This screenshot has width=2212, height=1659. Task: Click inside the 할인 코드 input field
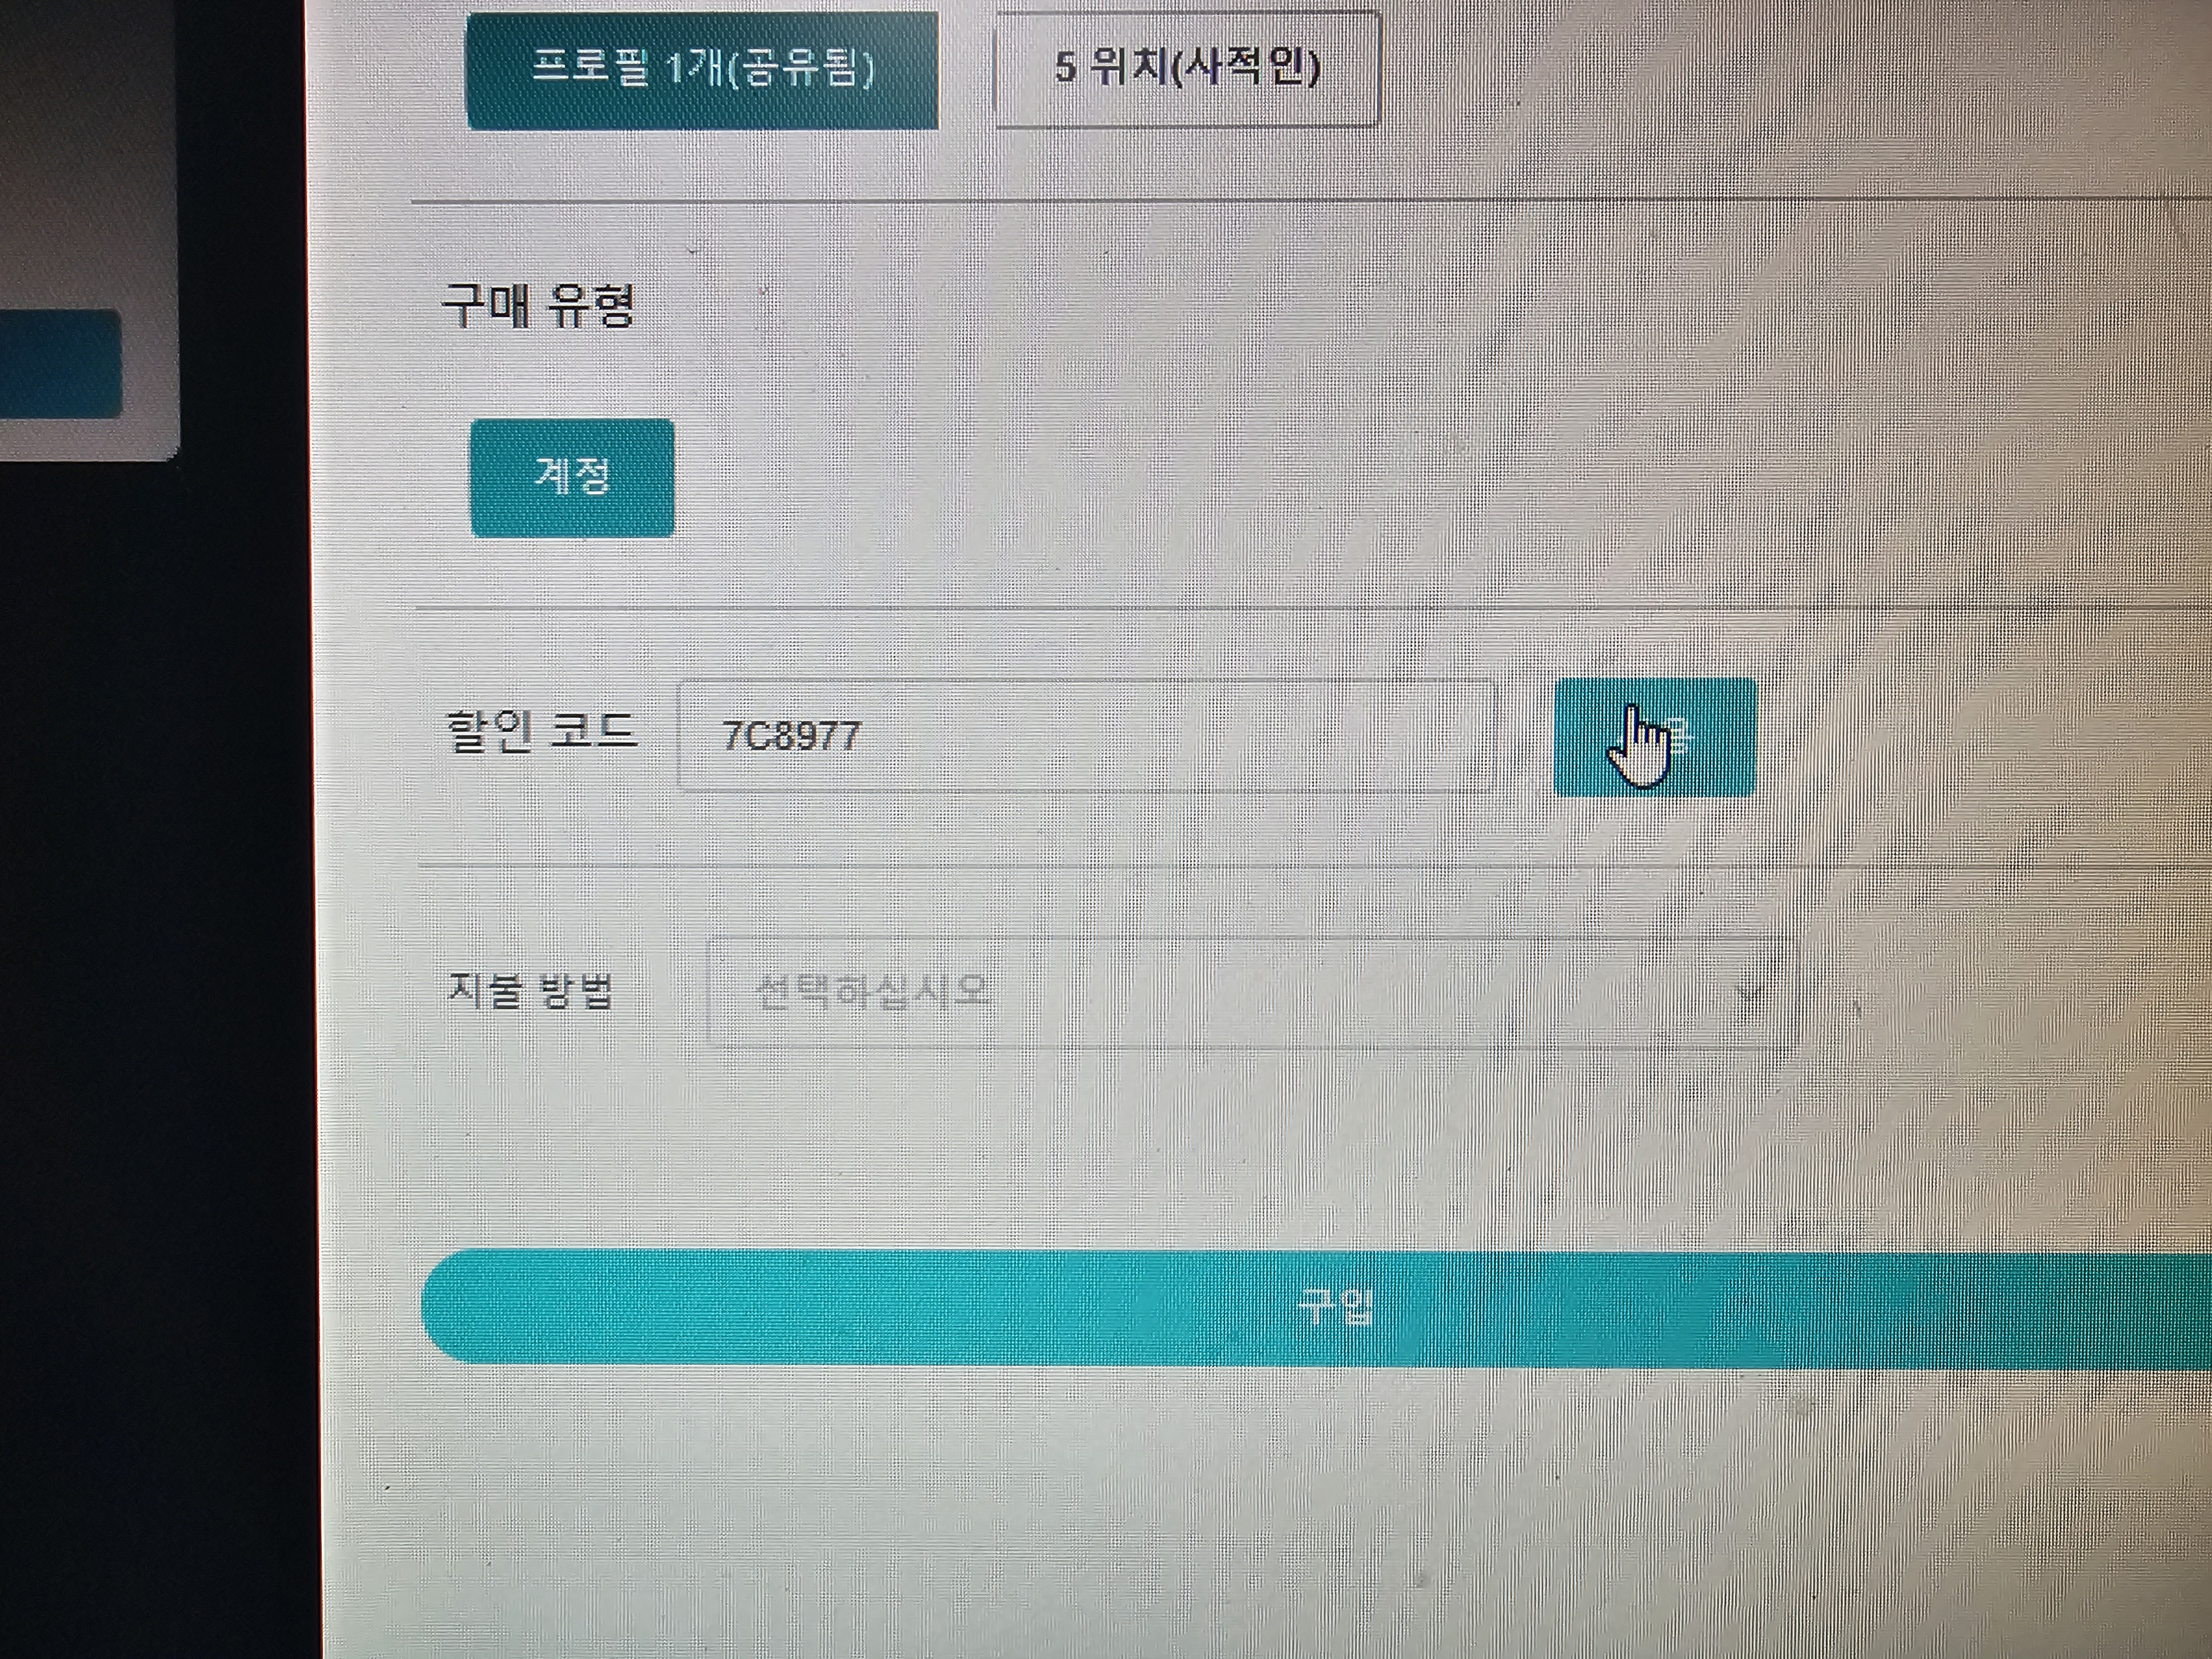tap(1085, 736)
